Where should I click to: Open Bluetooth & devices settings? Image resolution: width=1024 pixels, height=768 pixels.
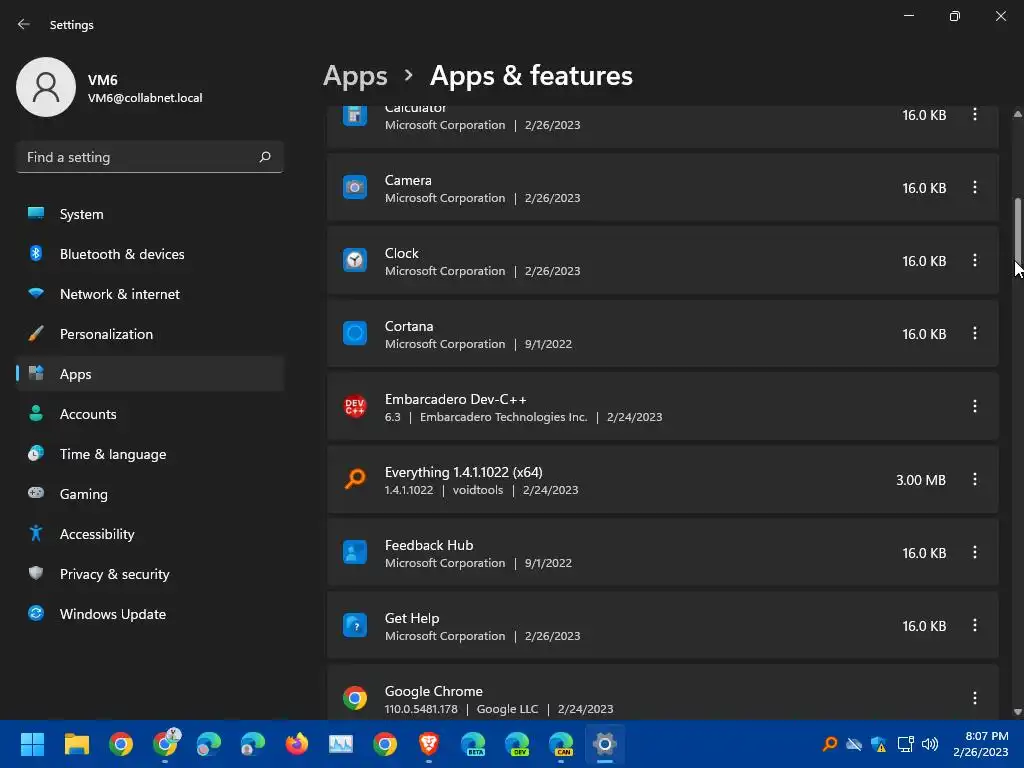tap(150, 254)
